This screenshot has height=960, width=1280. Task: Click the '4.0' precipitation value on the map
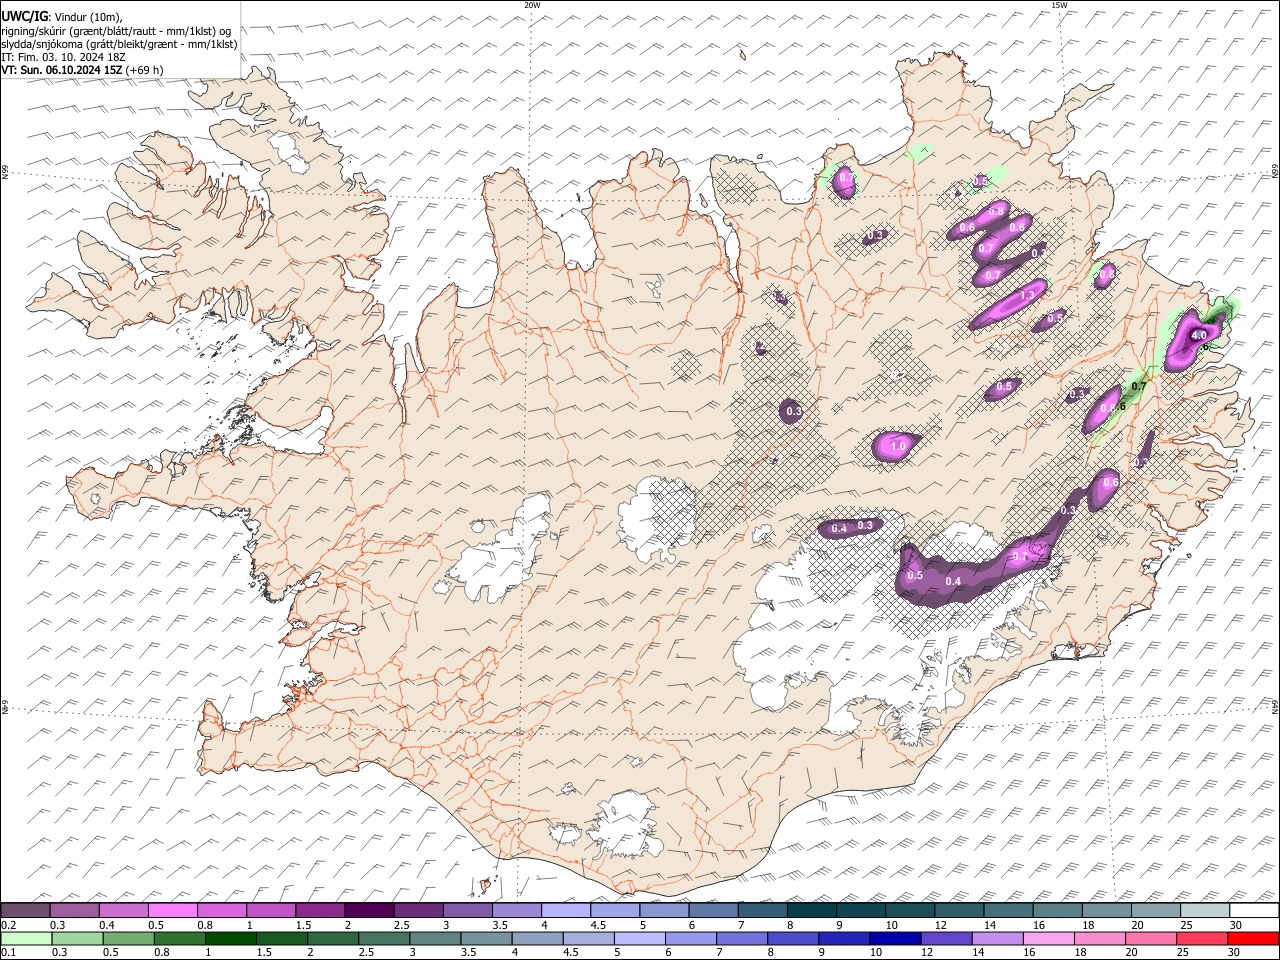click(x=1199, y=336)
